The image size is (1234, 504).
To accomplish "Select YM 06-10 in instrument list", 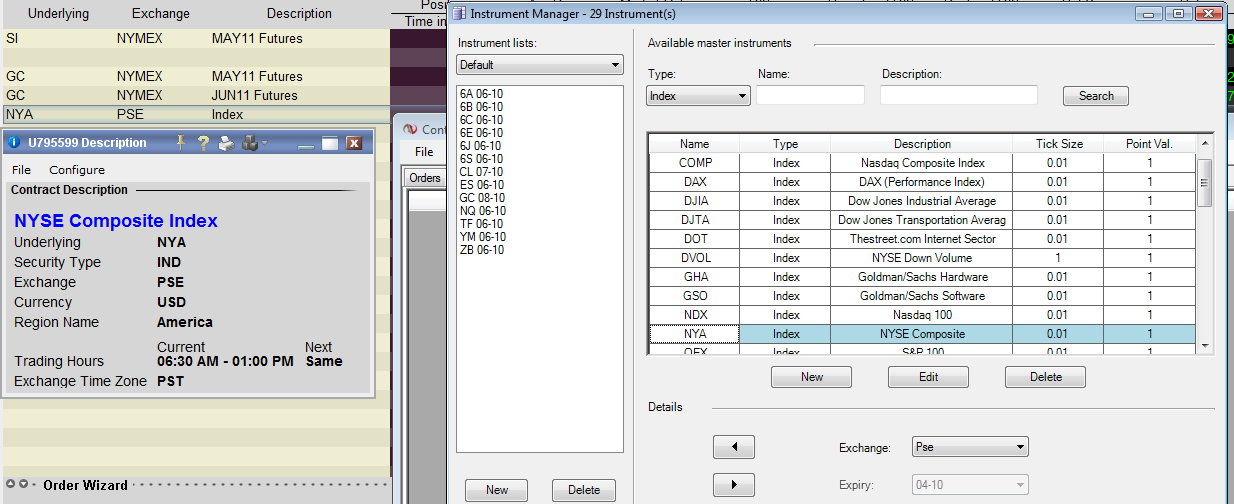I will 481,237.
